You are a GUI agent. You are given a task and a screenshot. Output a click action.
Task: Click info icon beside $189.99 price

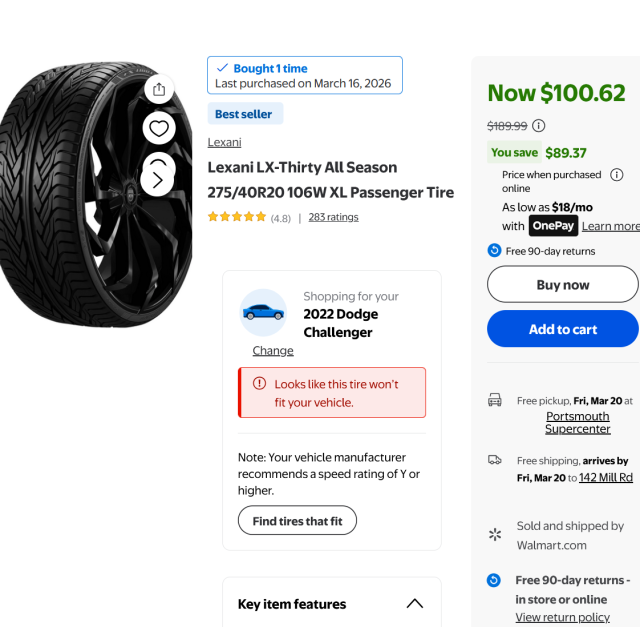539,125
